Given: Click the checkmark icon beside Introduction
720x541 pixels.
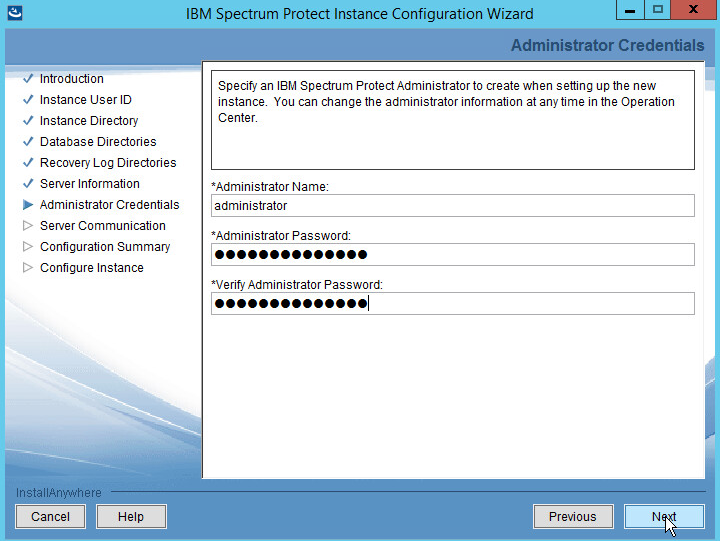Looking at the screenshot, I should click(x=28, y=79).
